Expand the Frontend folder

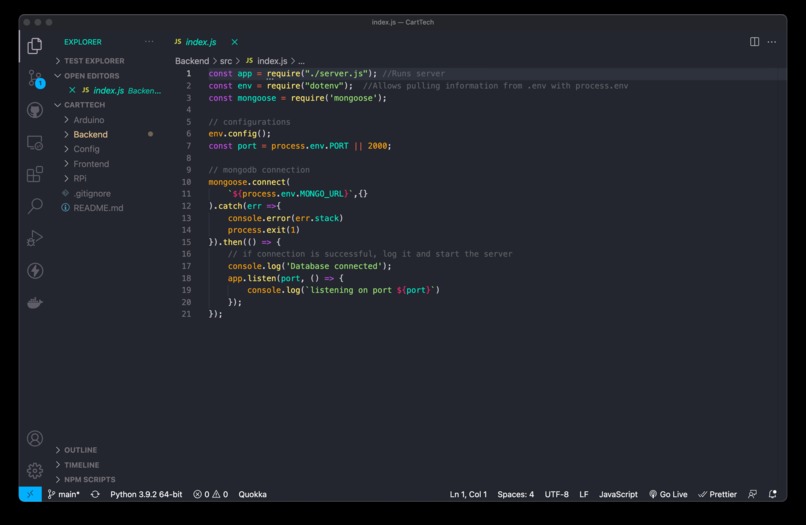click(x=90, y=164)
